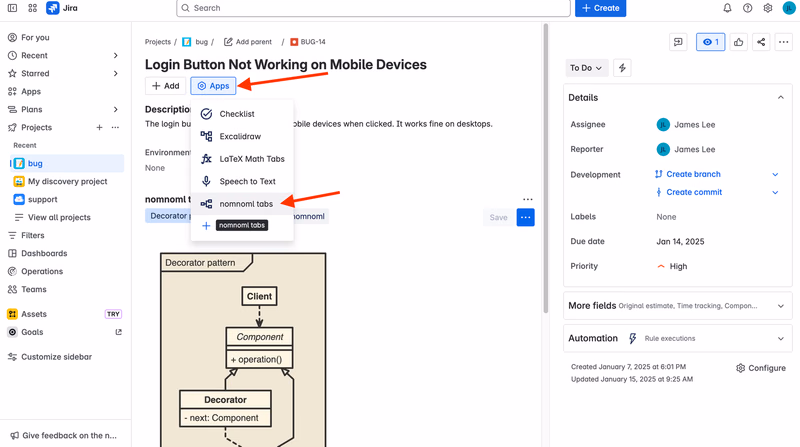
Task: Expand the Plans sidebar chevron
Action: [x=116, y=109]
